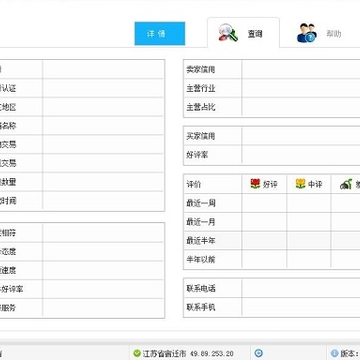Viewport: 360px width, 360px height.
Task: Select the 卖家信用 label
Action: [201, 70]
